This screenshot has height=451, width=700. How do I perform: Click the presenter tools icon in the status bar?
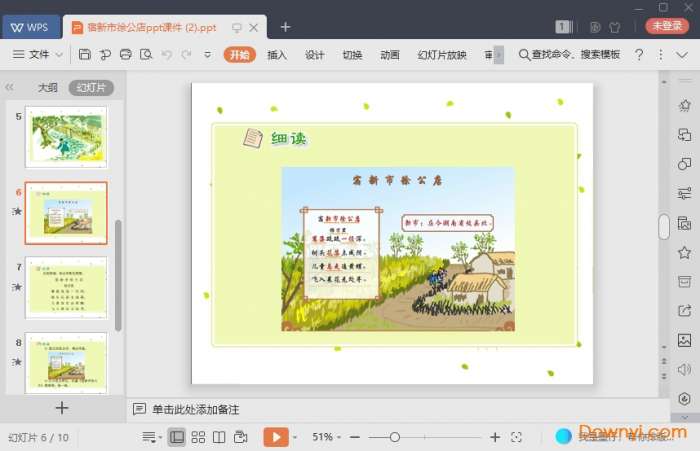point(240,437)
